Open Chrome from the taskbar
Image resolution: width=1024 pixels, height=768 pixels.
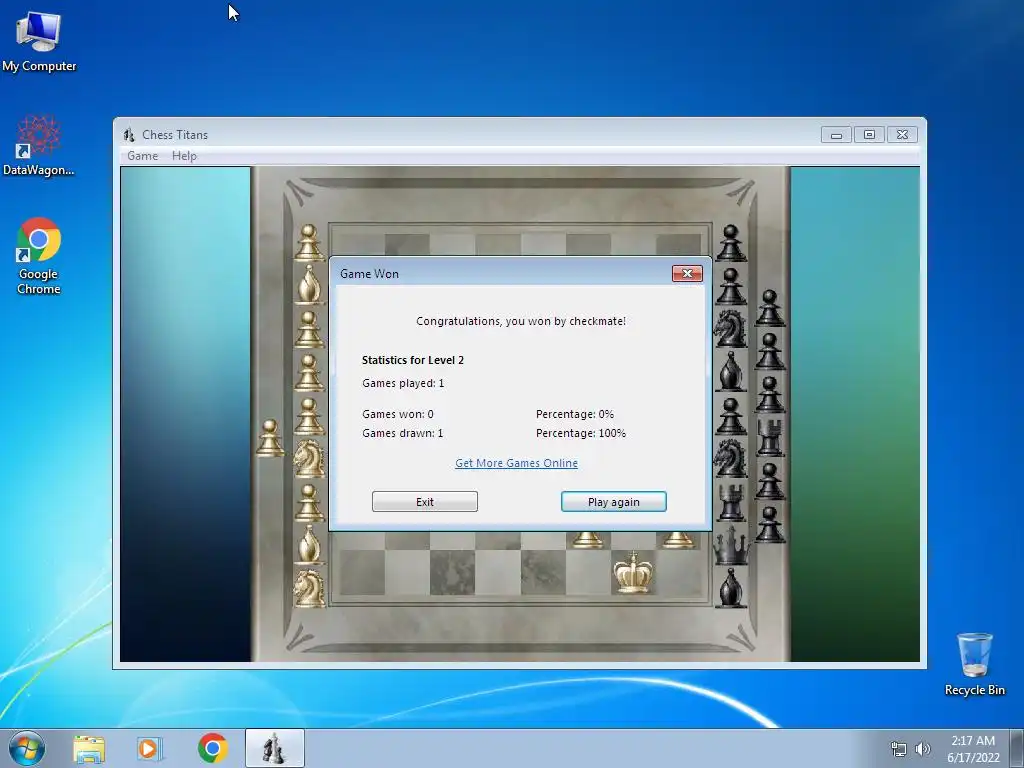(212, 748)
